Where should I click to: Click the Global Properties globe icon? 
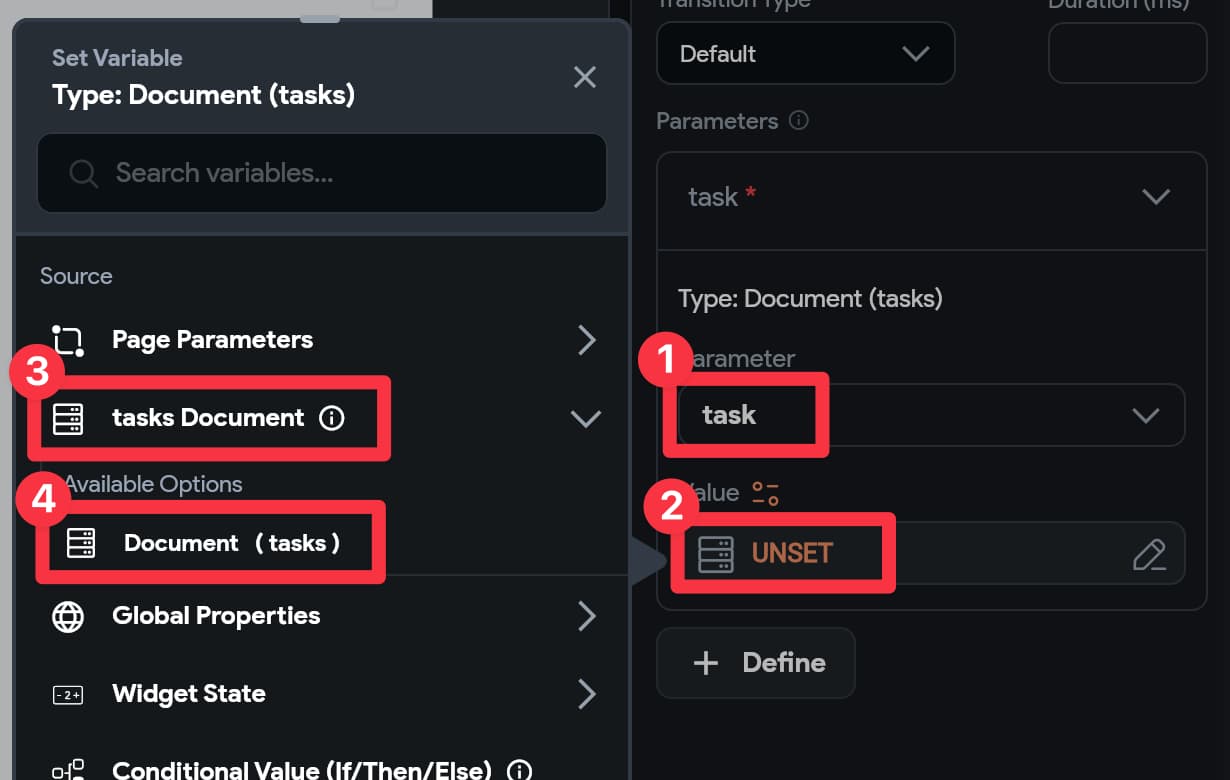[68, 616]
